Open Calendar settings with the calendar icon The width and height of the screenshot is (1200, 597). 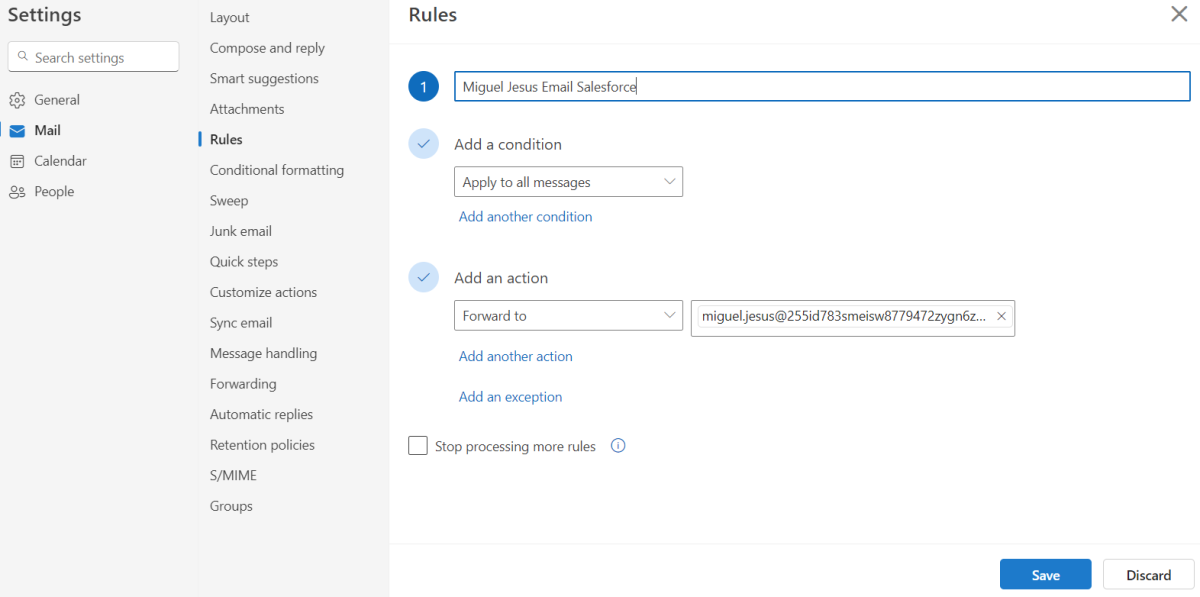point(18,160)
